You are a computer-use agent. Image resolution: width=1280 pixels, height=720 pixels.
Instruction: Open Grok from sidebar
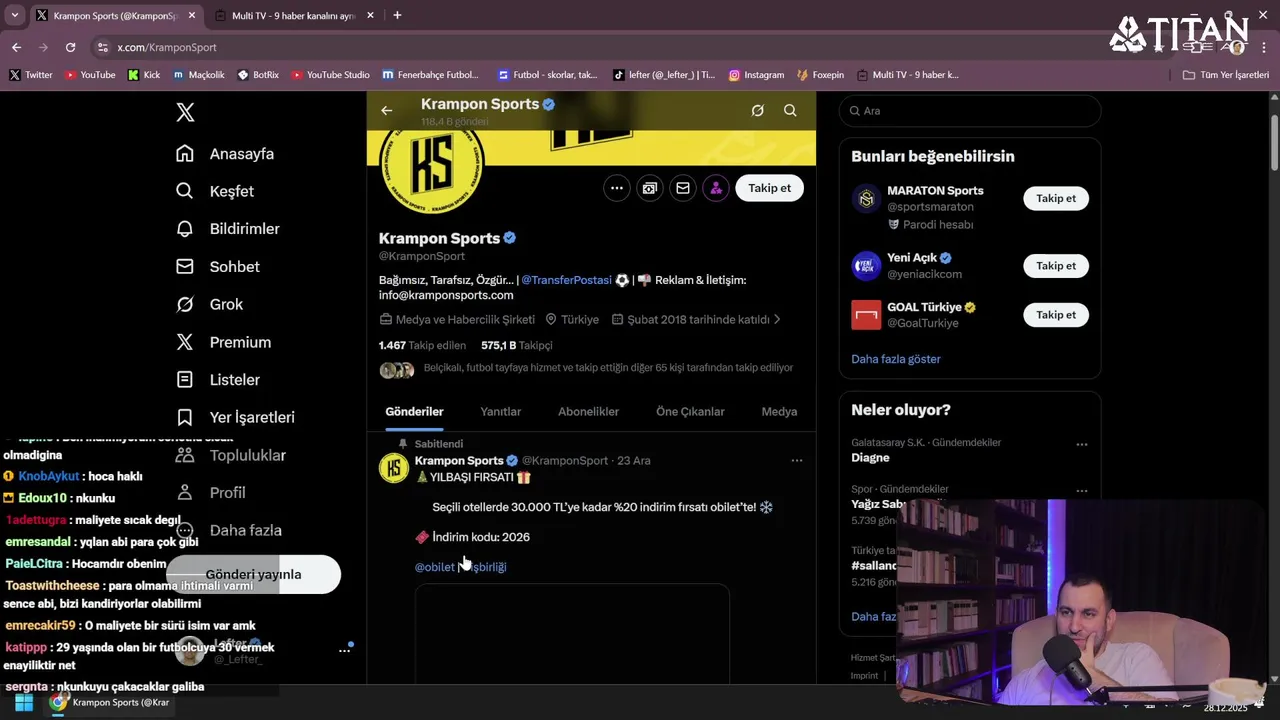pos(210,304)
